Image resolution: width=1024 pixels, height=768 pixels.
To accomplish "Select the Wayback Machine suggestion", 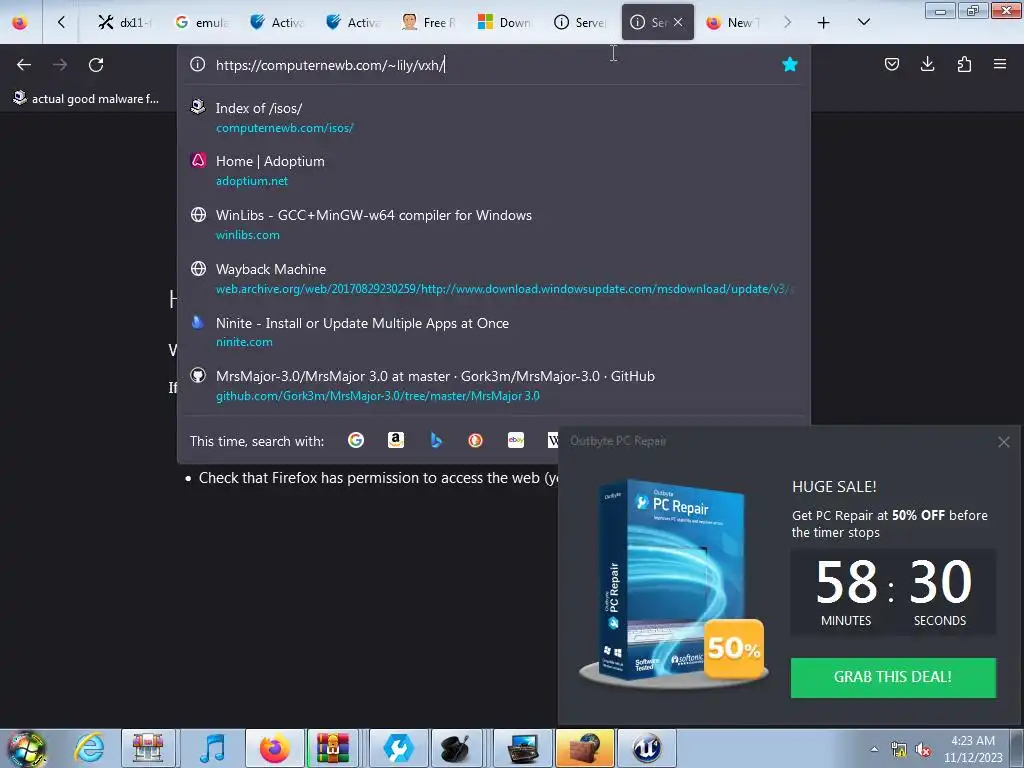I will tap(494, 278).
